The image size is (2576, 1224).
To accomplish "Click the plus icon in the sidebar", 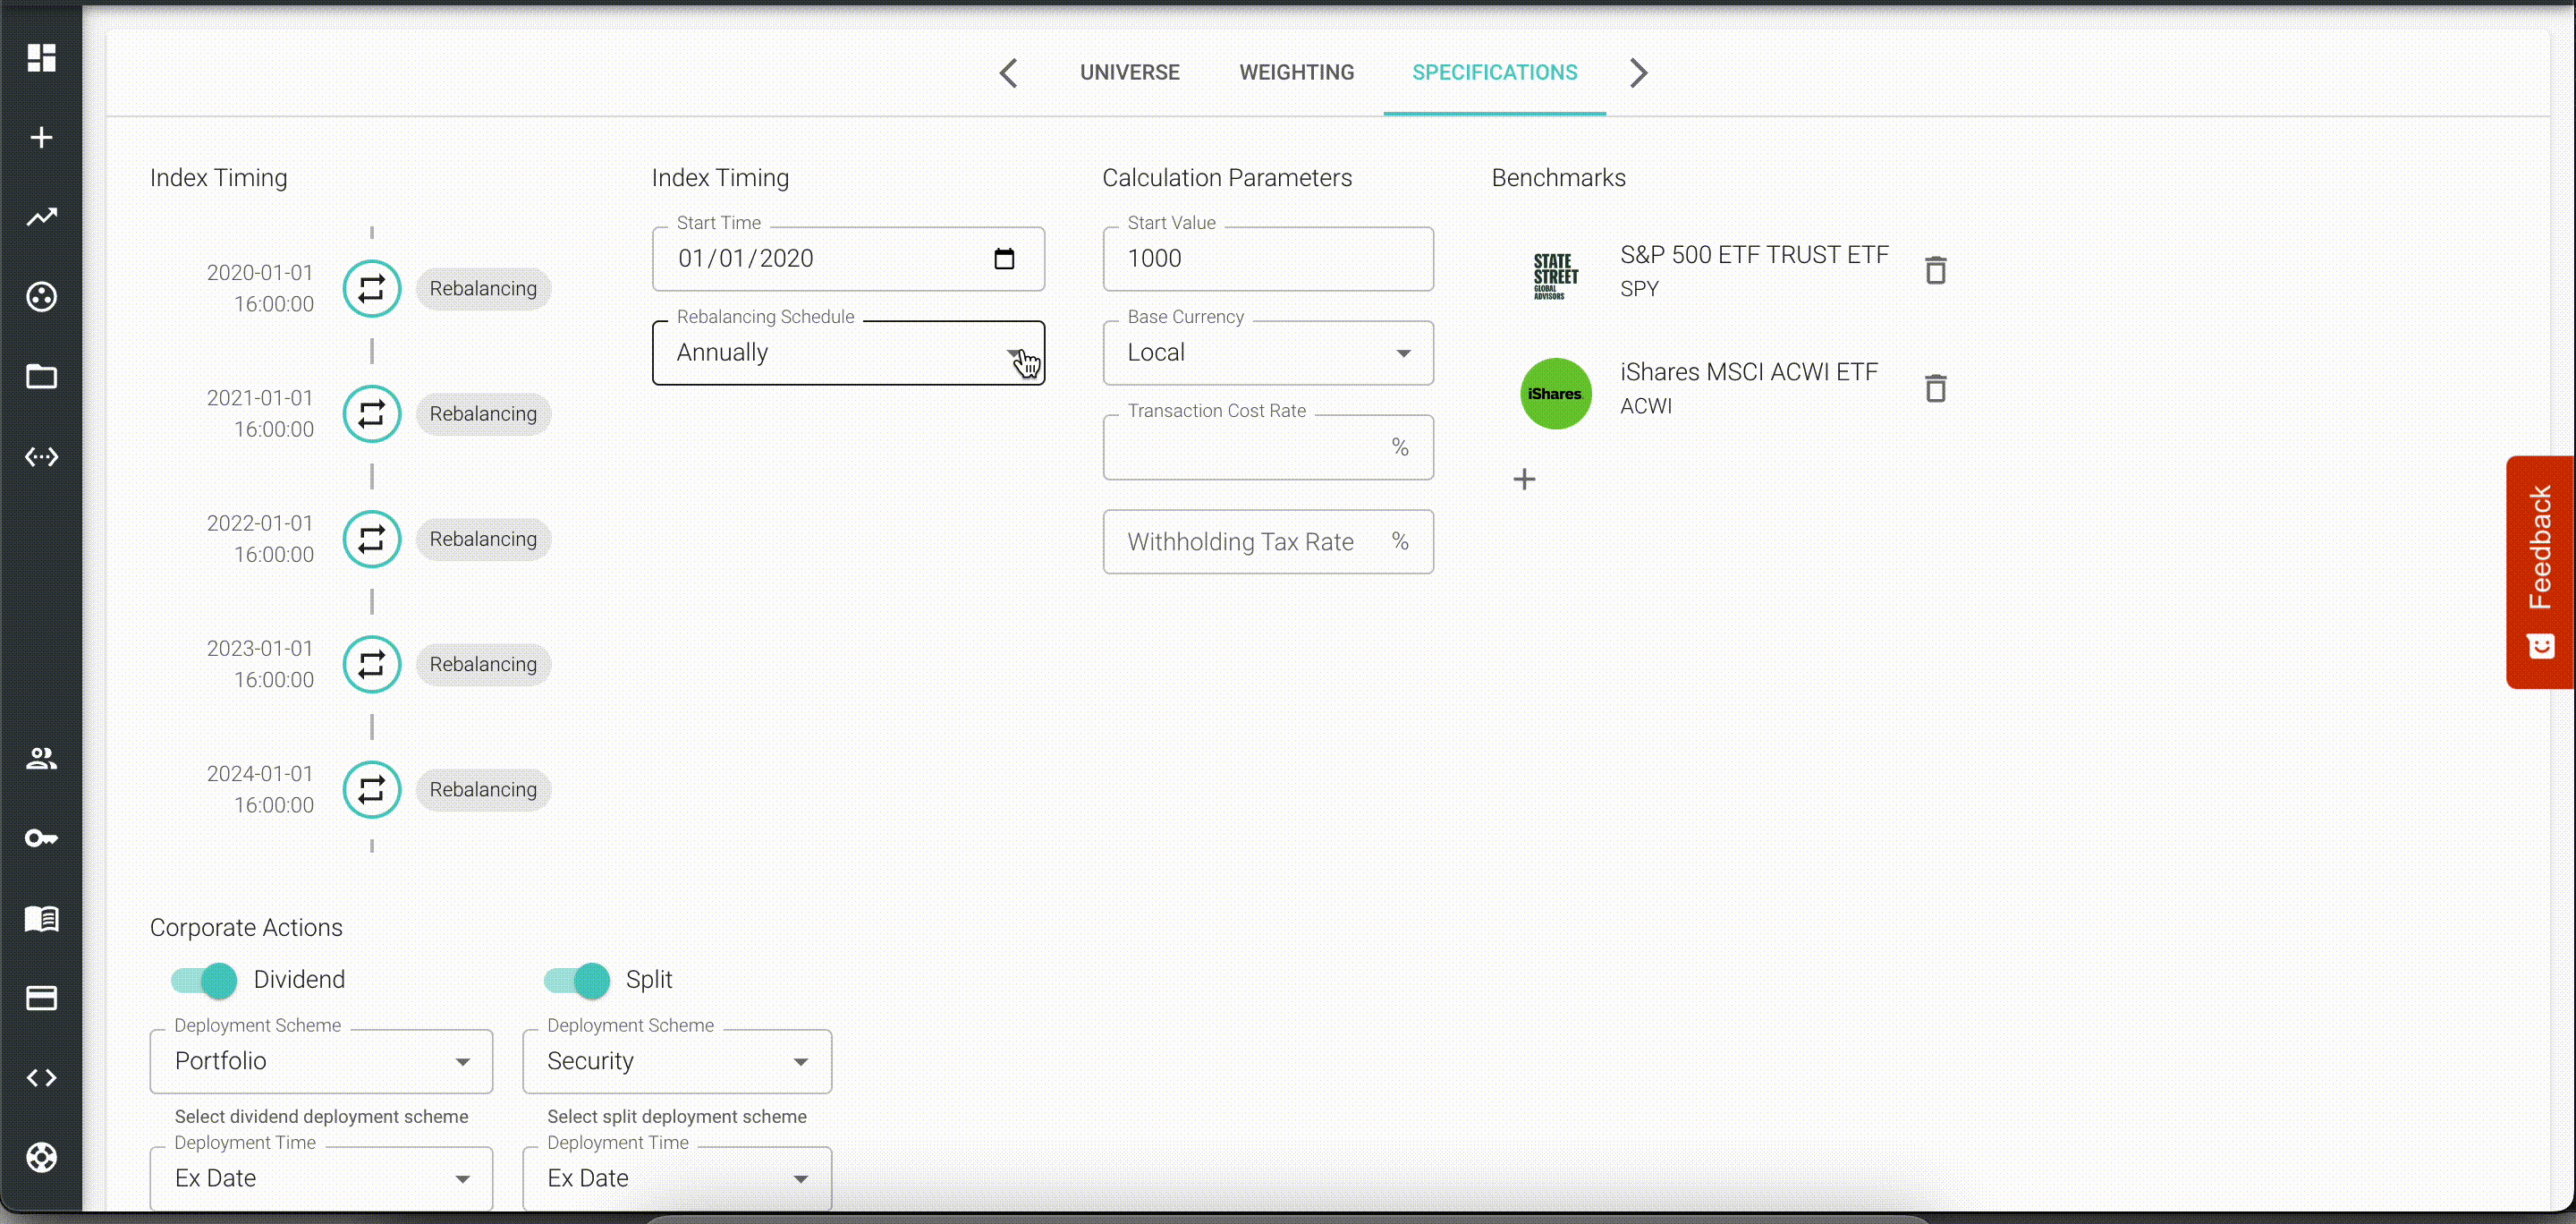I will point(41,138).
